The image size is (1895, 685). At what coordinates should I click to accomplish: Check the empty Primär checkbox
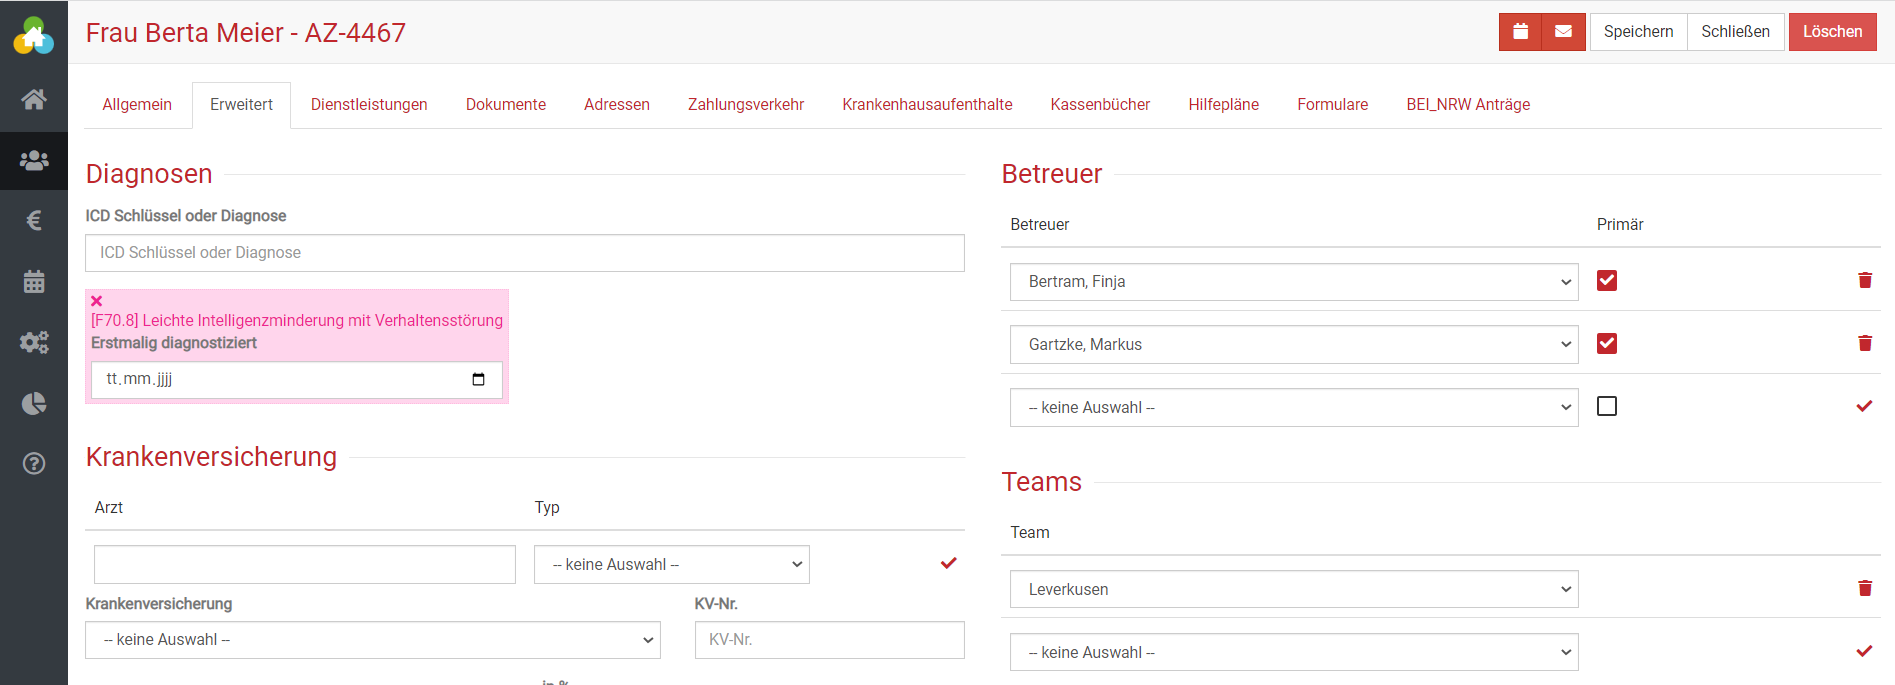(1607, 406)
